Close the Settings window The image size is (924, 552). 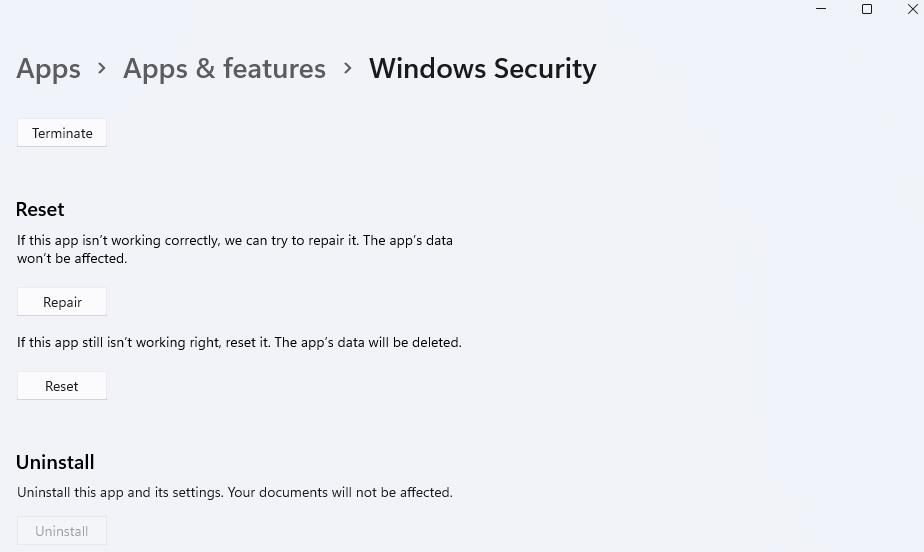(x=912, y=9)
